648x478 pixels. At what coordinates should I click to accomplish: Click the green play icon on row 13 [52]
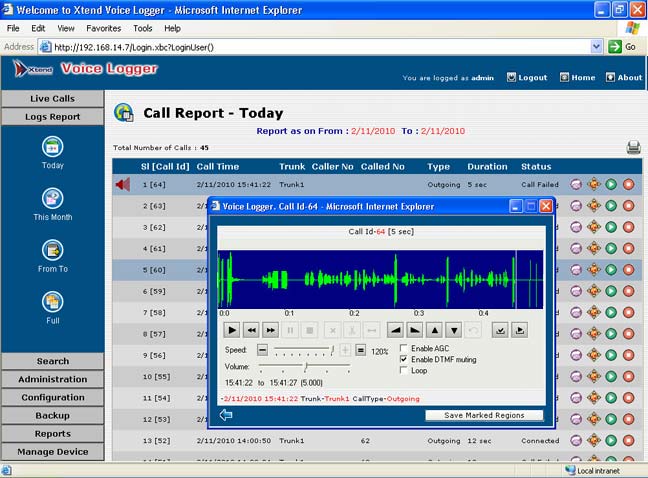click(x=611, y=440)
